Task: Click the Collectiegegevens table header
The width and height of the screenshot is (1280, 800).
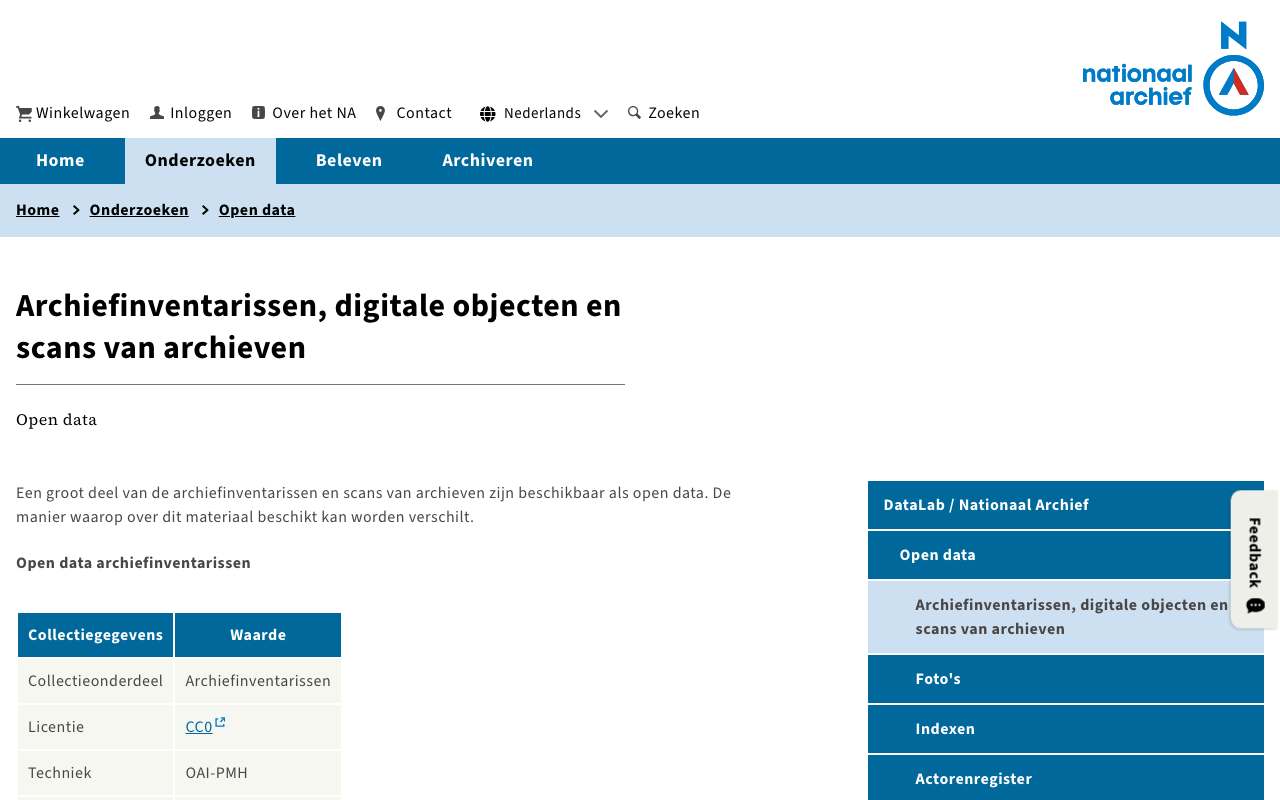Action: (96, 635)
